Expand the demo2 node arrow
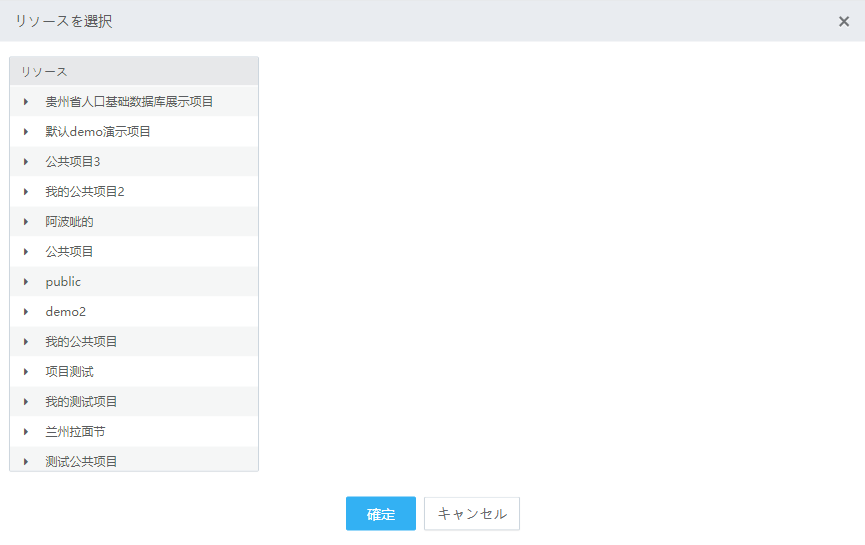 26,312
